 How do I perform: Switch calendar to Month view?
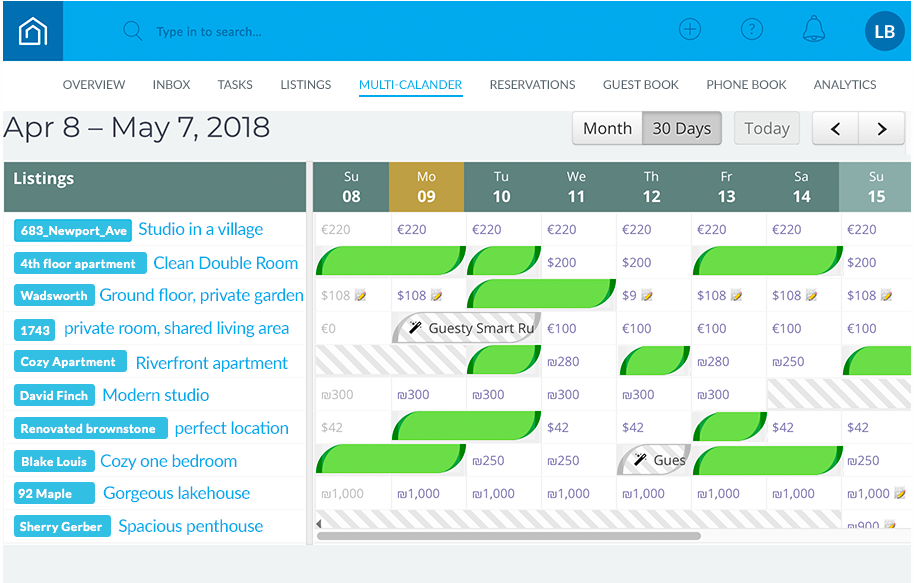click(x=607, y=128)
